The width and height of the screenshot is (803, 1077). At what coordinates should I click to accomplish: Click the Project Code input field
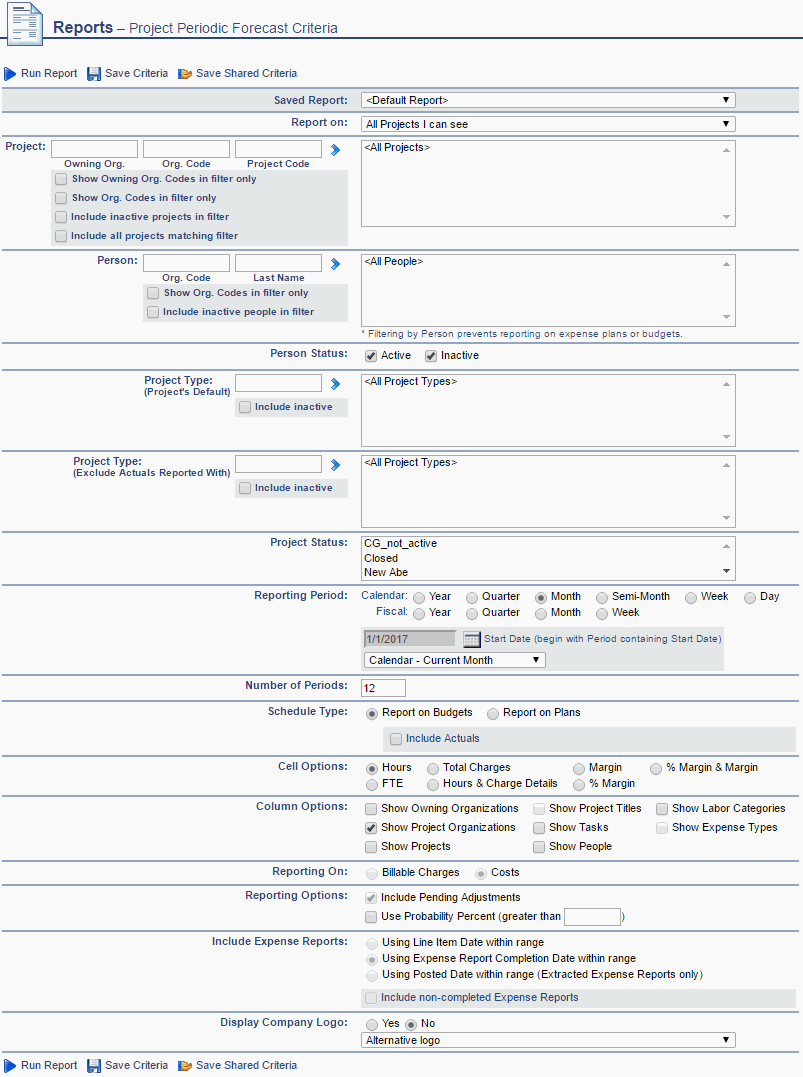pyautogui.click(x=278, y=149)
